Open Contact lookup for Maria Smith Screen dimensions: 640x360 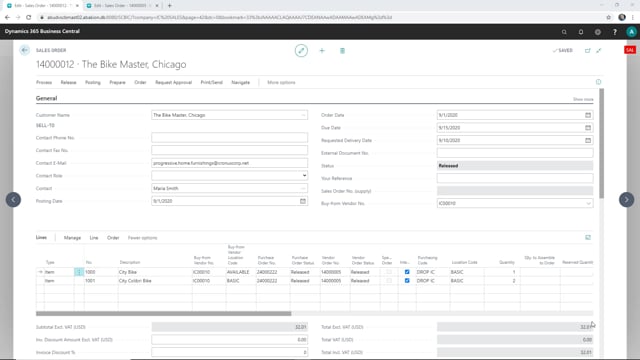303,189
